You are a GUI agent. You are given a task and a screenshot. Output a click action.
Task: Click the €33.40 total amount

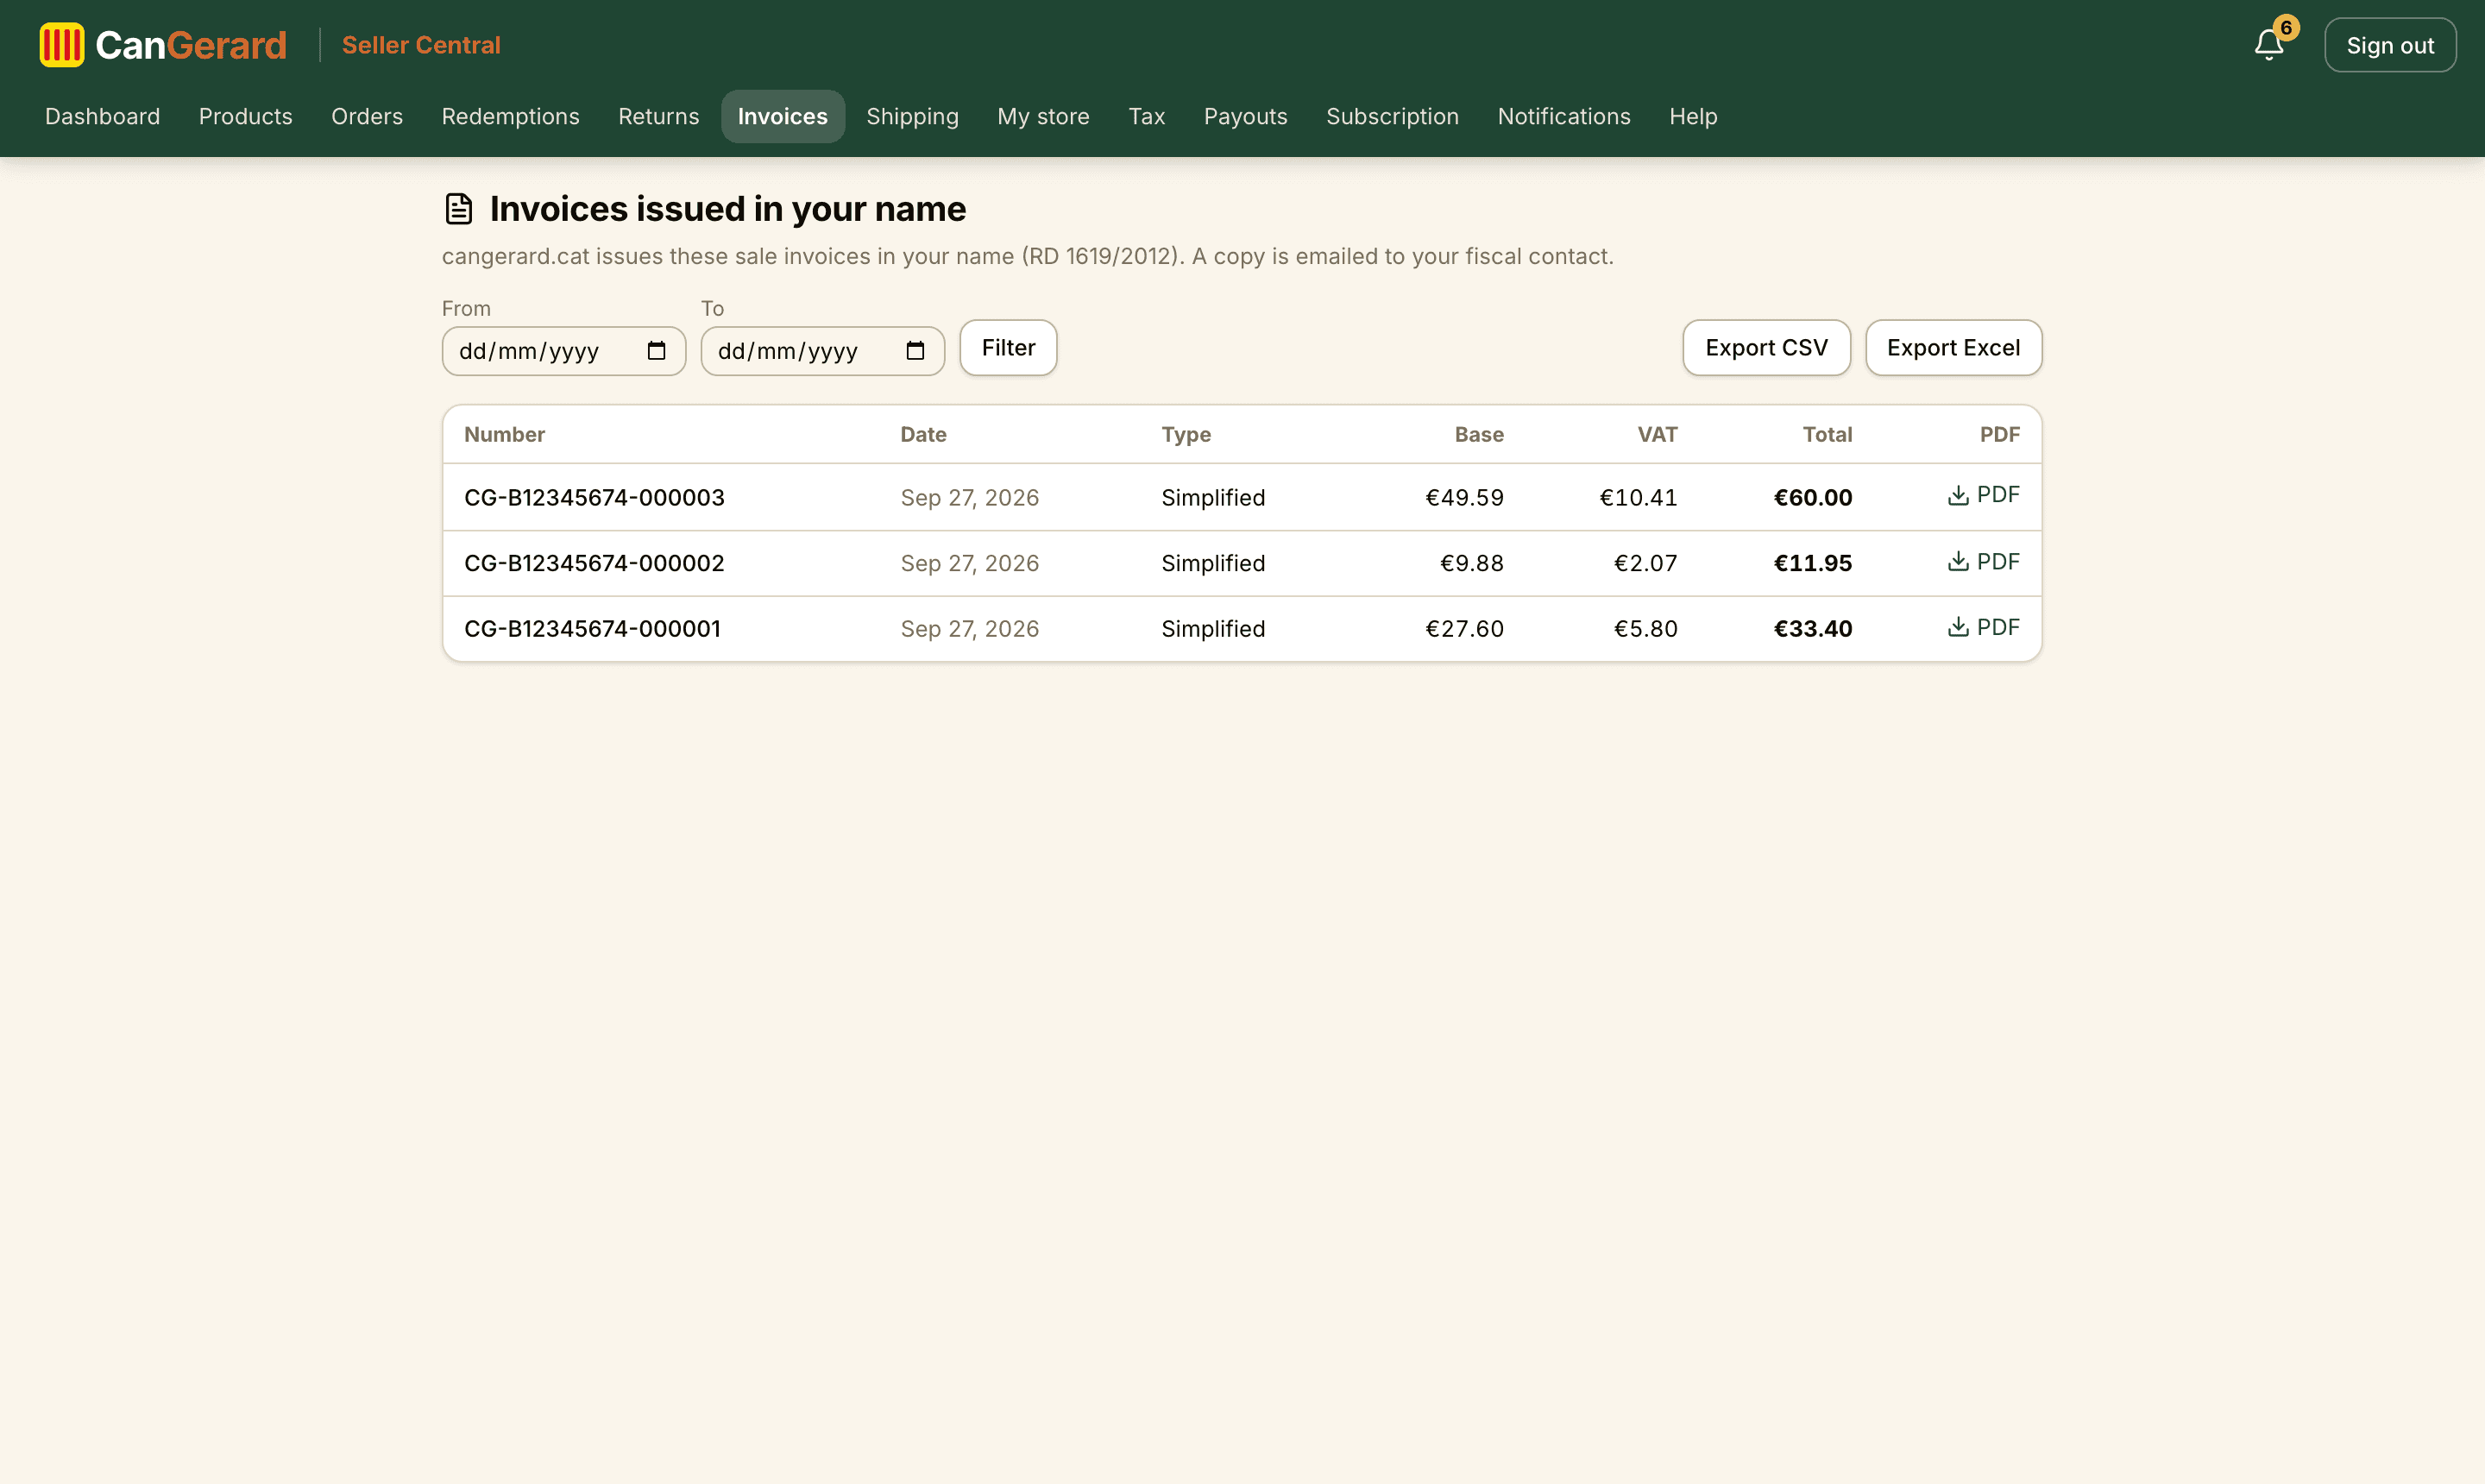pyautogui.click(x=1812, y=628)
